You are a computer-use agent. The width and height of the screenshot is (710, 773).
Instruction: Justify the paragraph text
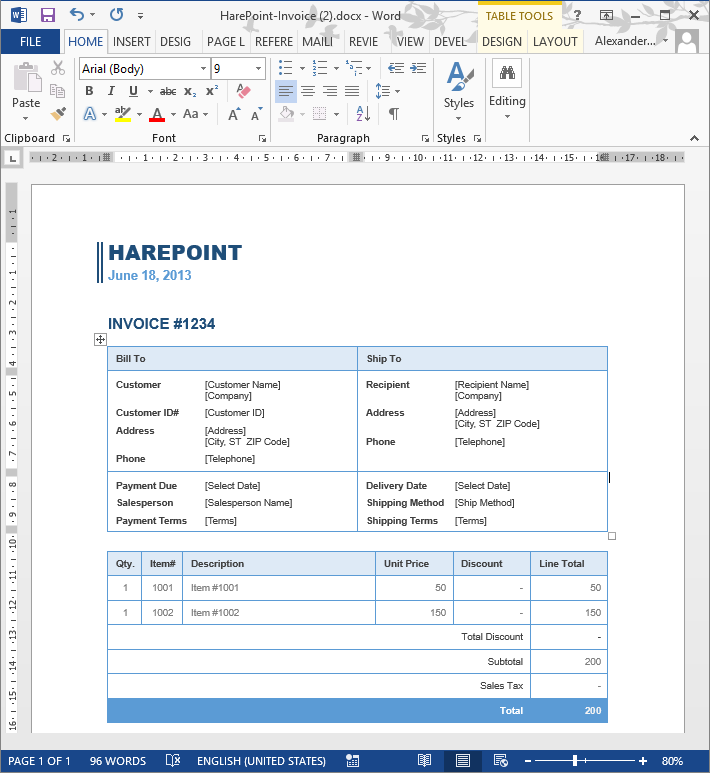(352, 91)
